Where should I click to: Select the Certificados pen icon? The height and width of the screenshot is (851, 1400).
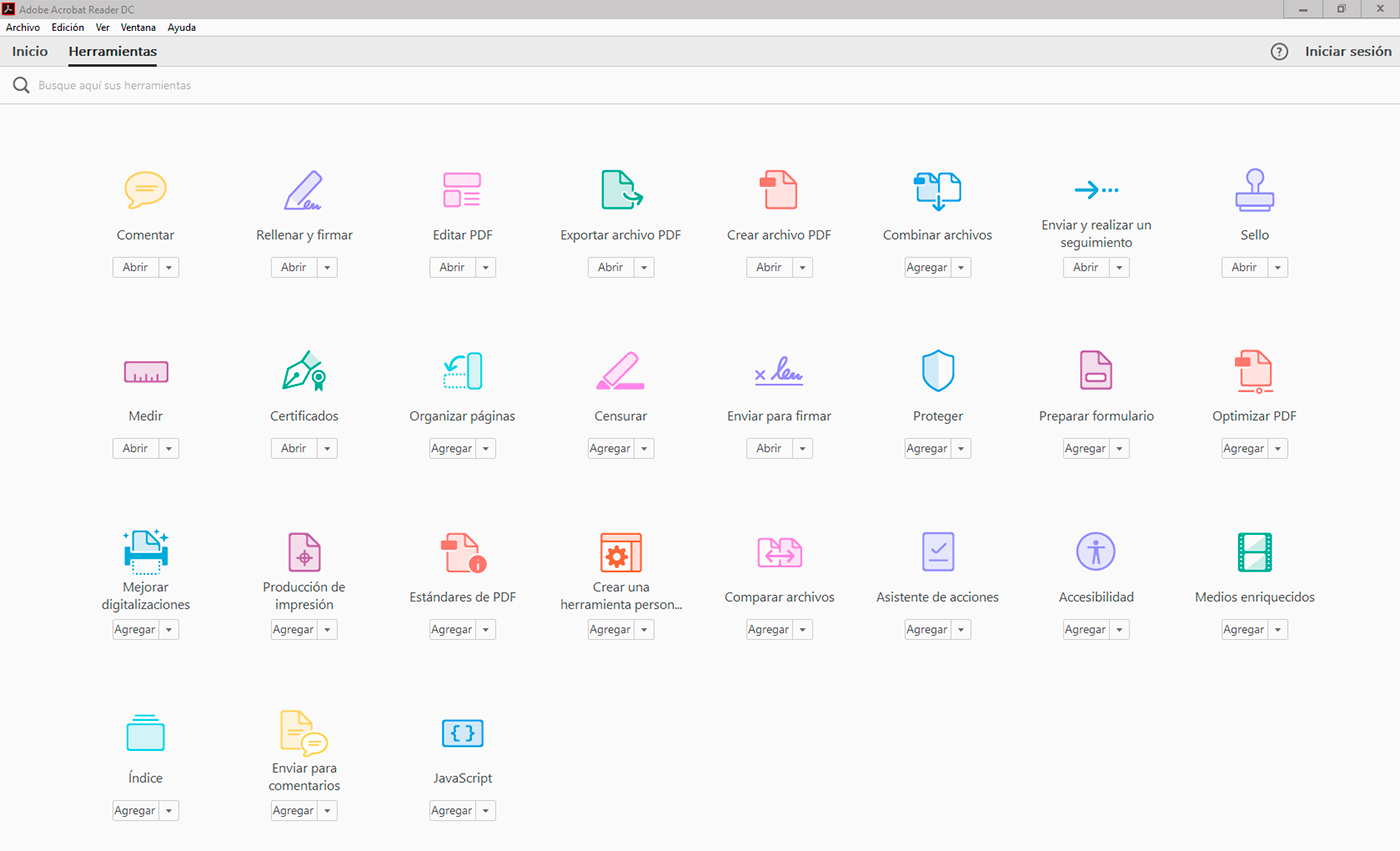pyautogui.click(x=304, y=370)
